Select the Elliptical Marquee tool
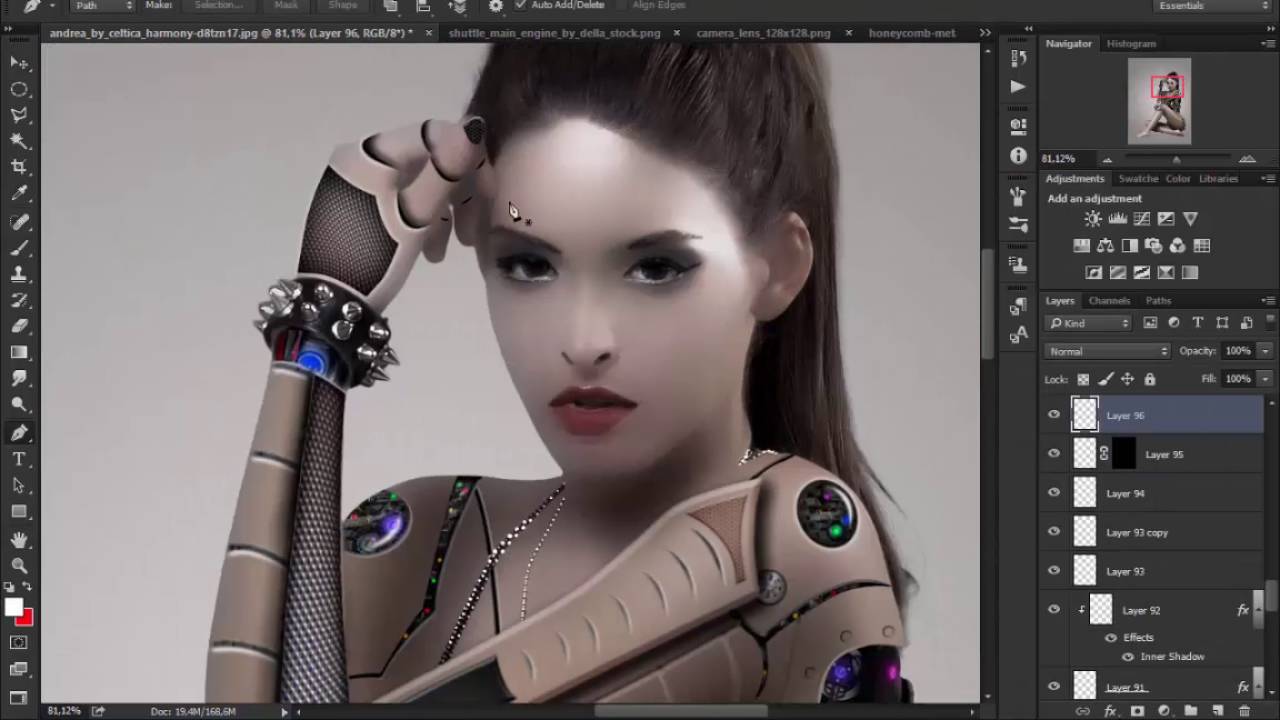 point(19,90)
